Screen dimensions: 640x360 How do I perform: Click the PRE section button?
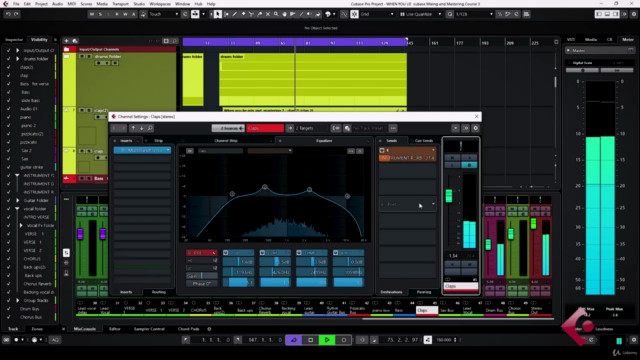[202, 253]
